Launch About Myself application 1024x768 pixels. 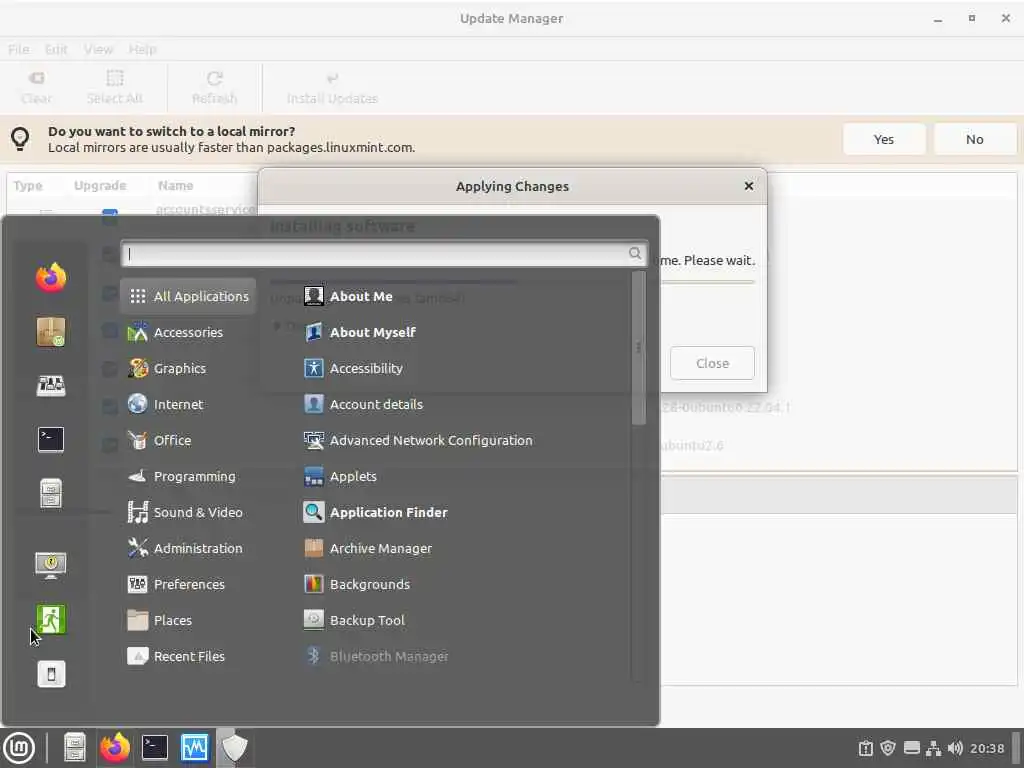click(x=360, y=332)
